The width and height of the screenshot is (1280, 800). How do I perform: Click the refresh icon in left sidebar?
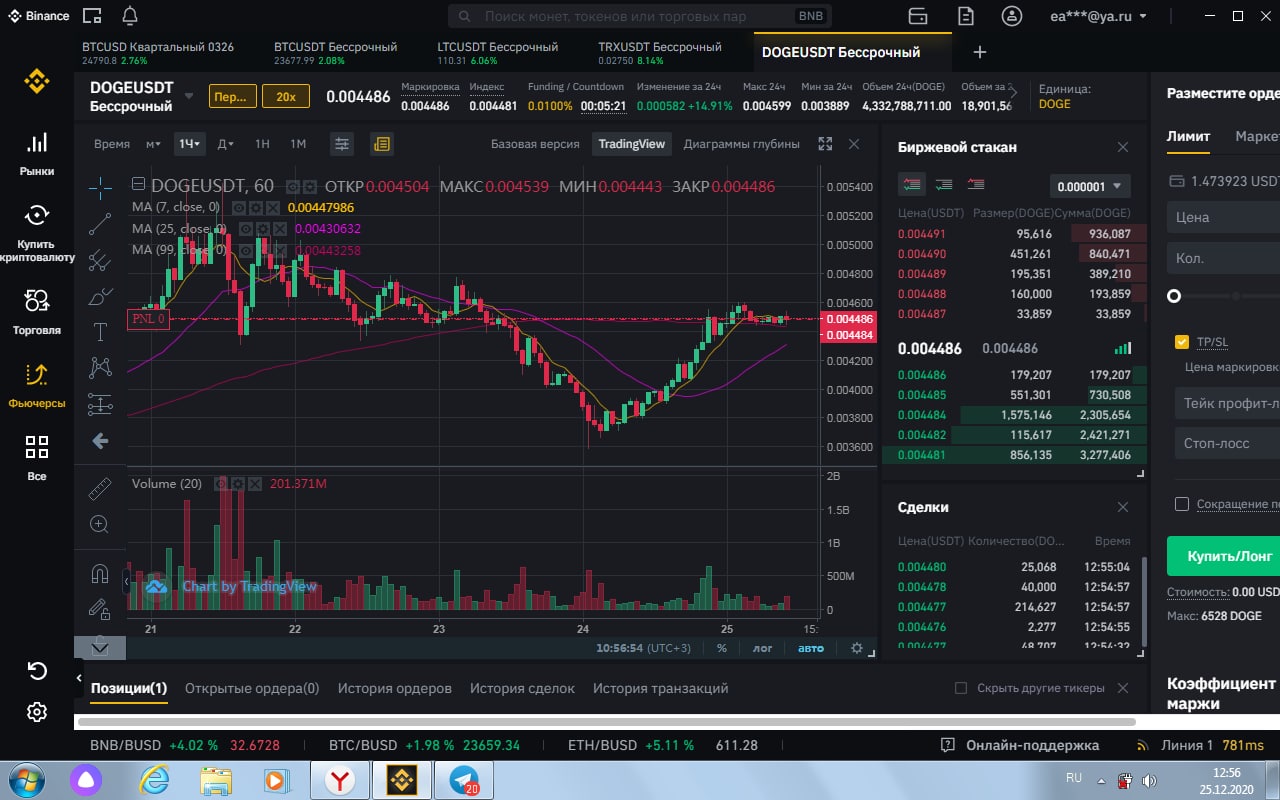coord(37,670)
